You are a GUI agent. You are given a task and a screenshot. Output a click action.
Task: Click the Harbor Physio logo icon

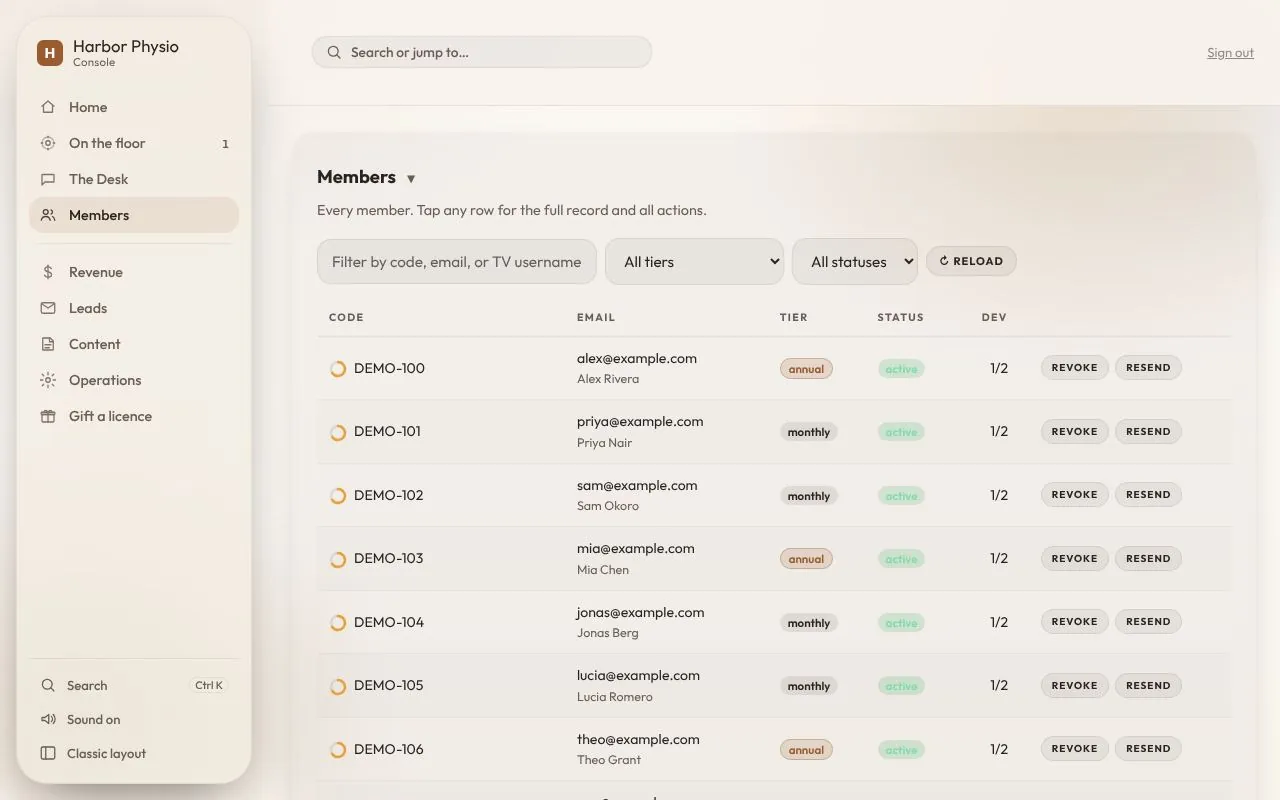pos(50,53)
